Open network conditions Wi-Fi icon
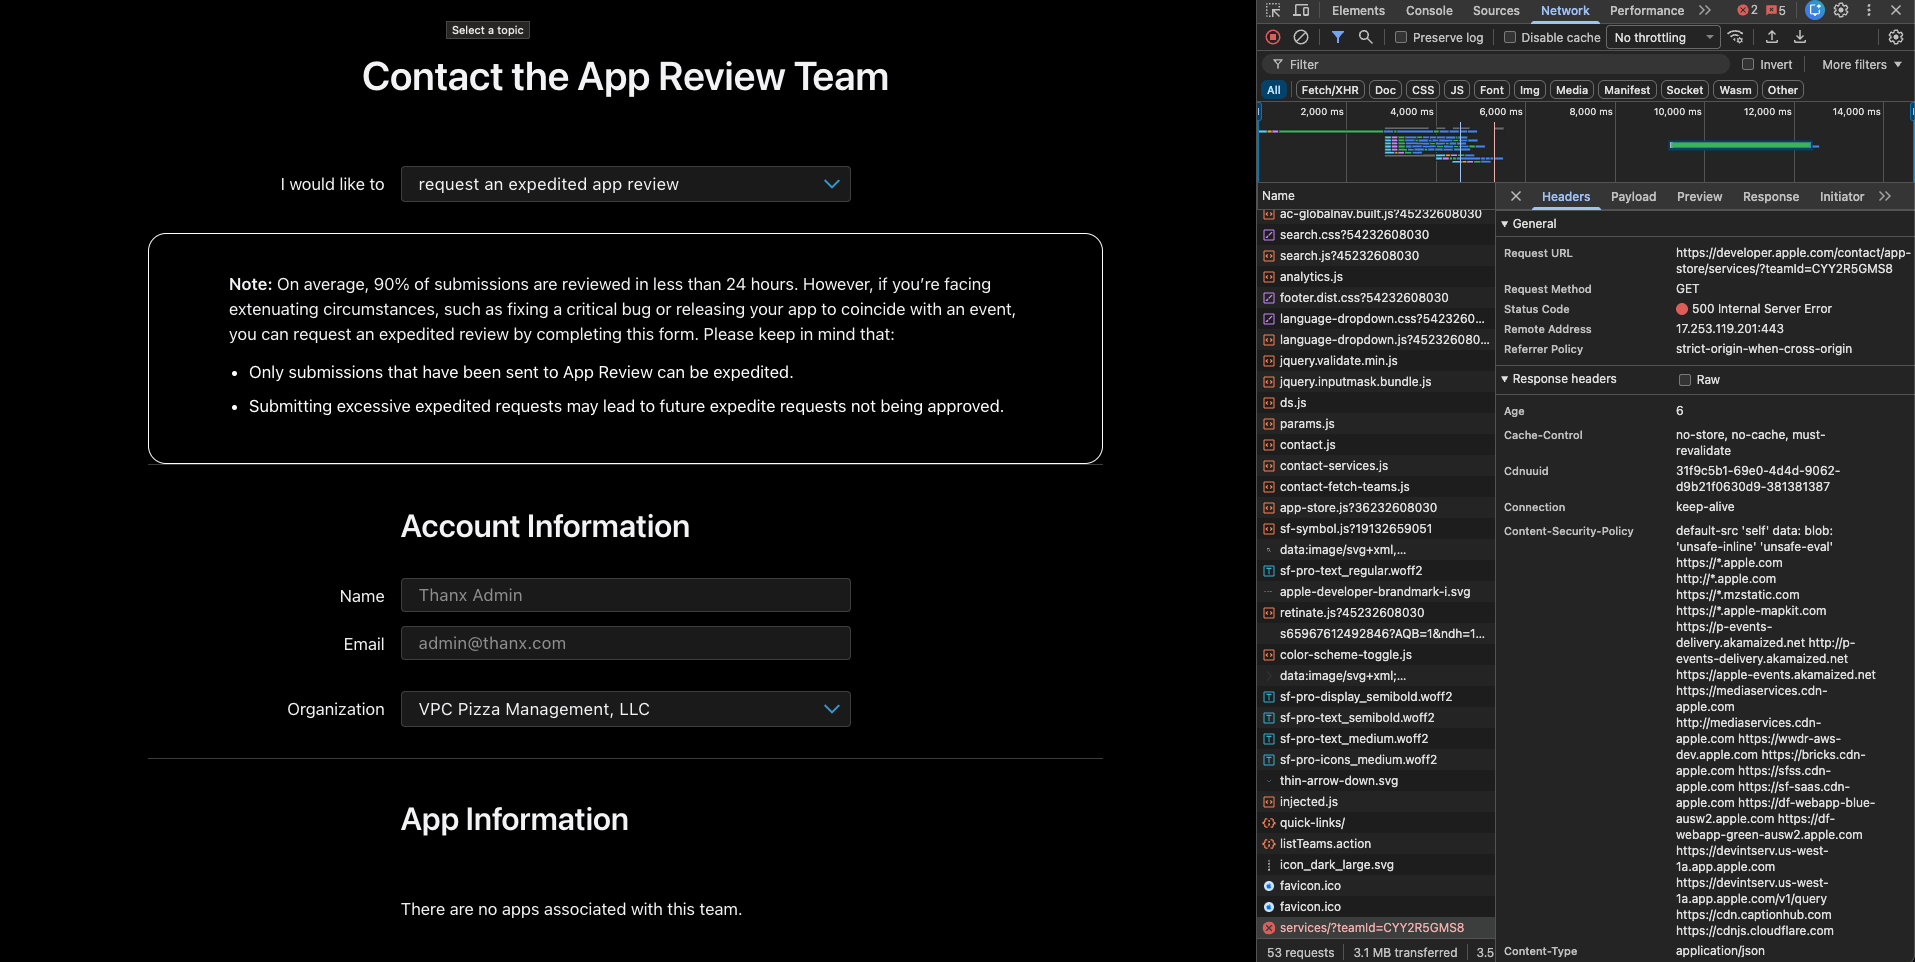1915x962 pixels. click(x=1736, y=37)
